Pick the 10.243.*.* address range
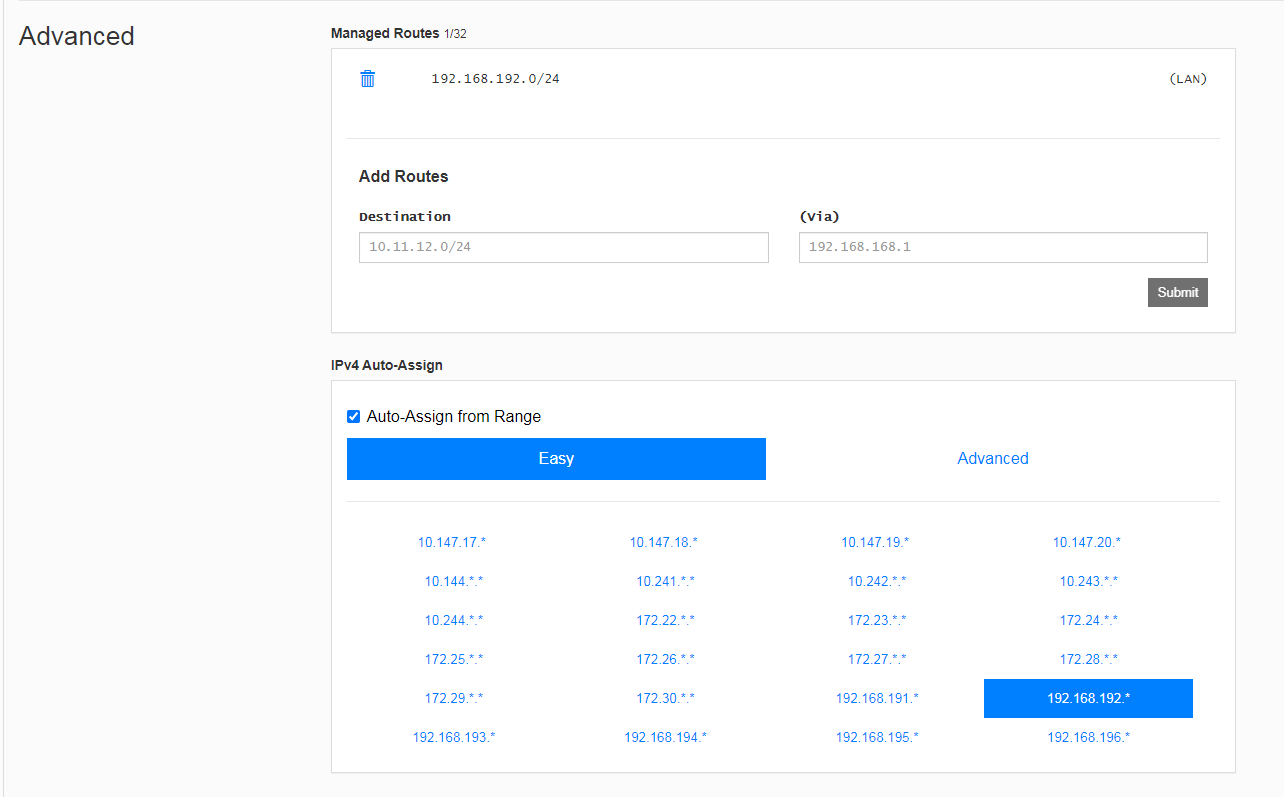This screenshot has height=797, width=1284. [x=1088, y=581]
